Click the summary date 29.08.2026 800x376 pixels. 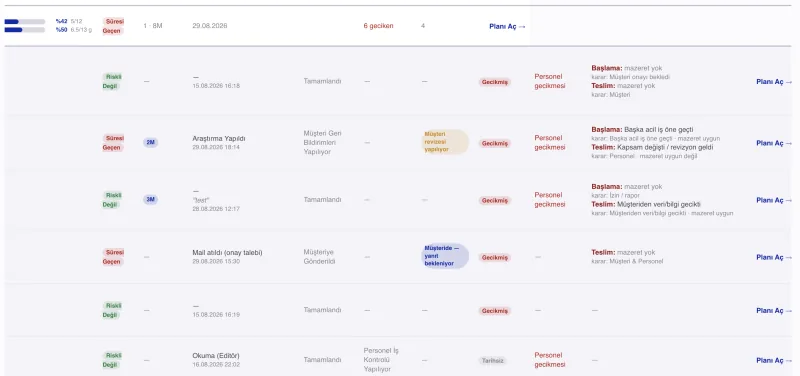(210, 26)
